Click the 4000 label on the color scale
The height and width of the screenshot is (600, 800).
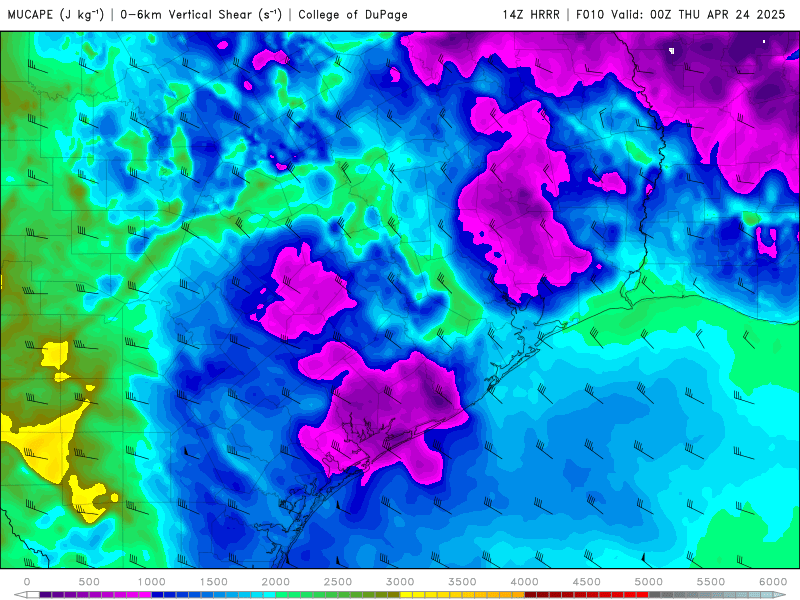pyautogui.click(x=525, y=582)
